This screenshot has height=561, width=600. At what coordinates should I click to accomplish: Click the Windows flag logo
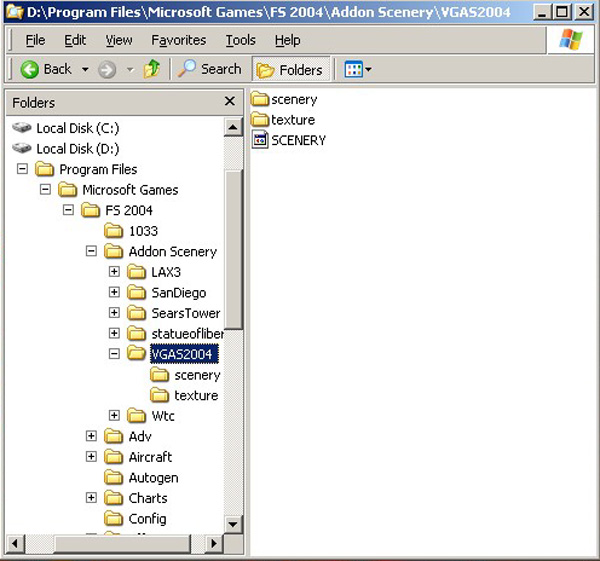(570, 39)
